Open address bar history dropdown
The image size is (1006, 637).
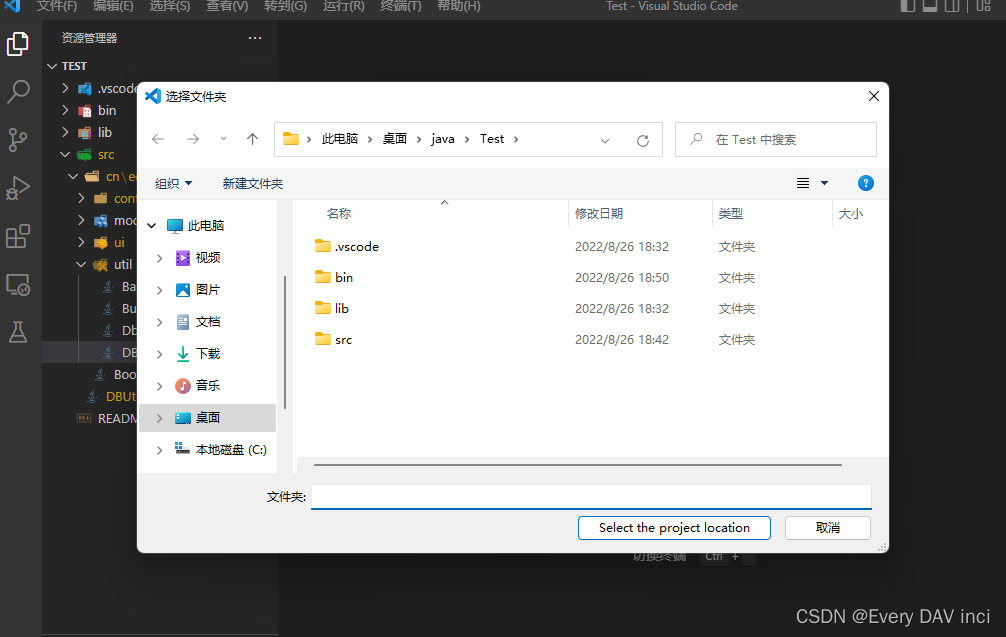point(604,140)
